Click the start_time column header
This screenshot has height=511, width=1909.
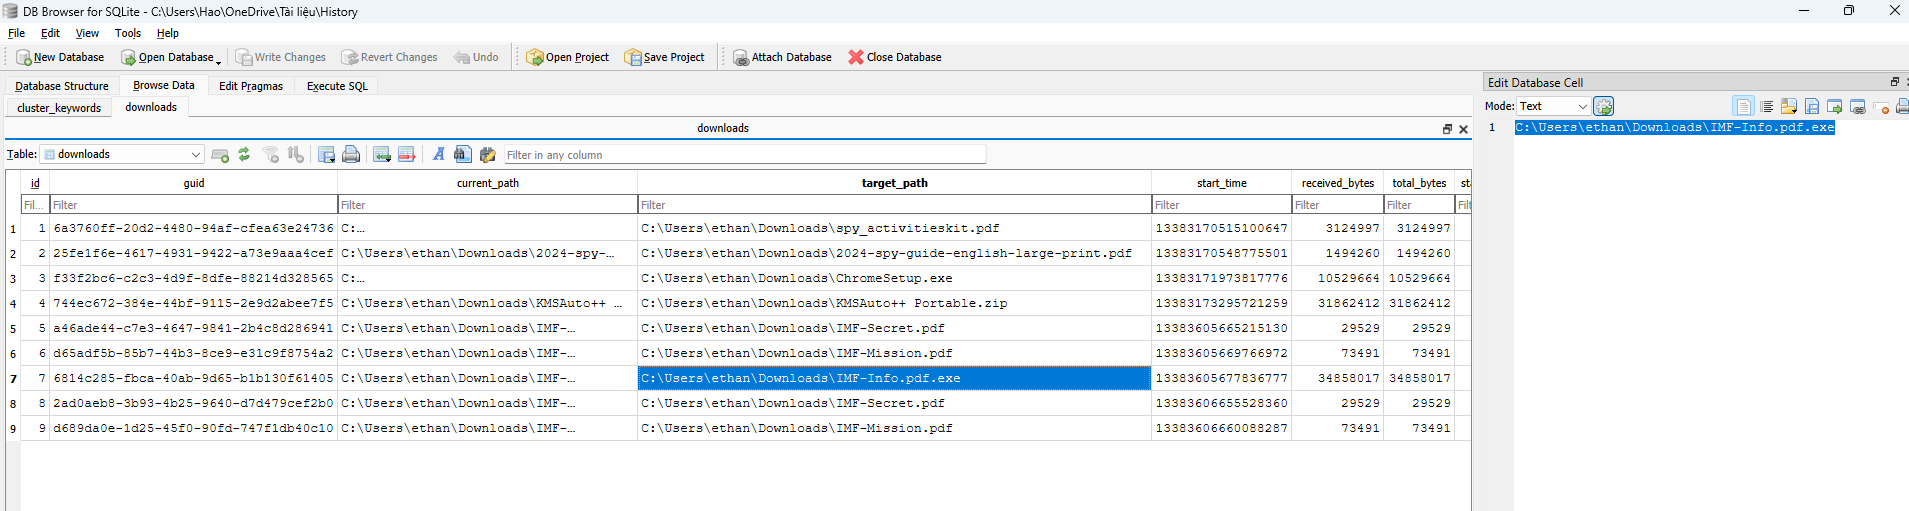[x=1222, y=183]
